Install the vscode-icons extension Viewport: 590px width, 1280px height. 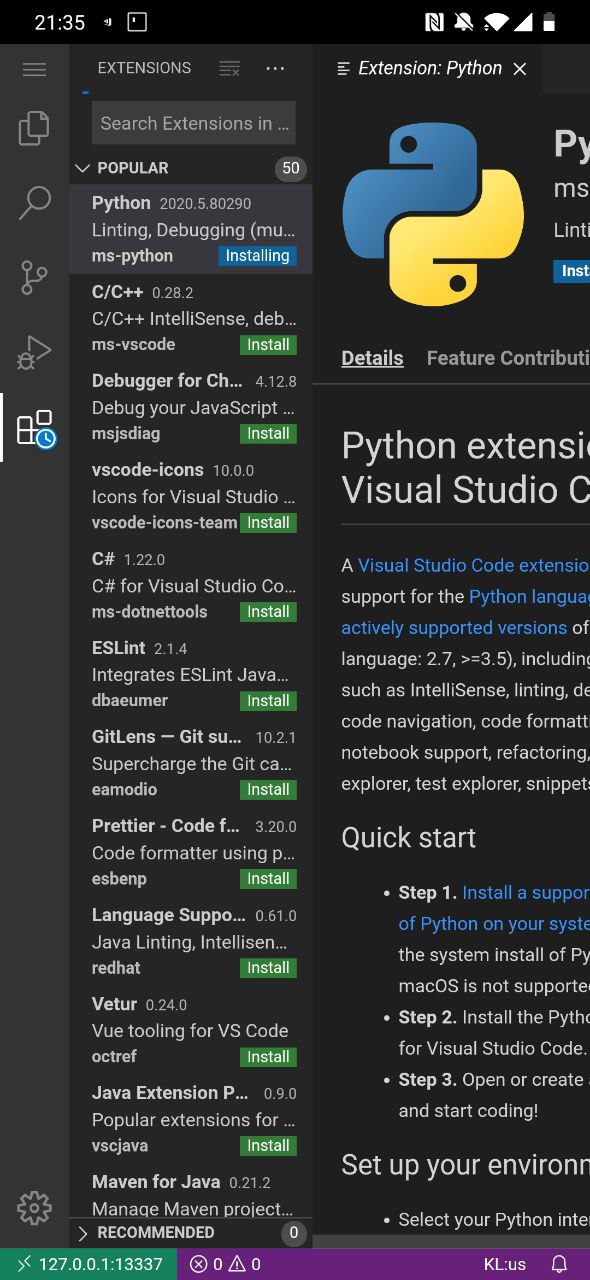coord(268,523)
